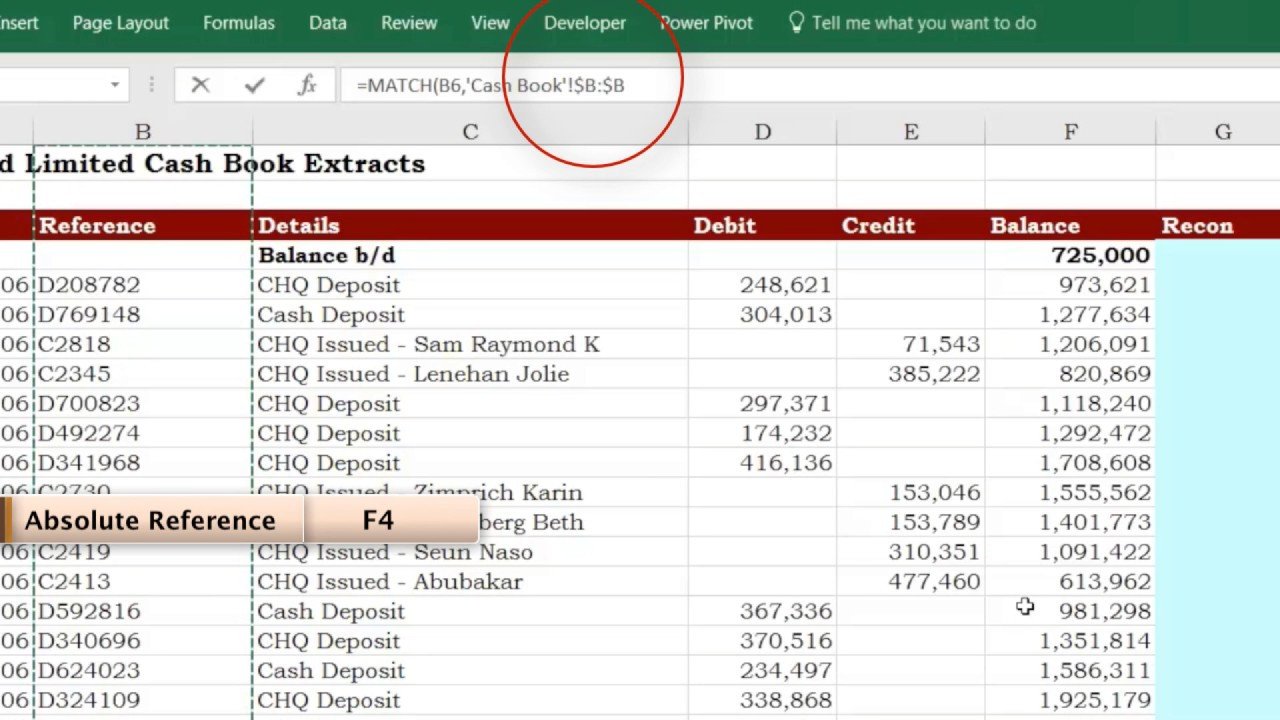This screenshot has height=720, width=1280.
Task: Select reference cell D492274
Action: pyautogui.click(x=143, y=433)
